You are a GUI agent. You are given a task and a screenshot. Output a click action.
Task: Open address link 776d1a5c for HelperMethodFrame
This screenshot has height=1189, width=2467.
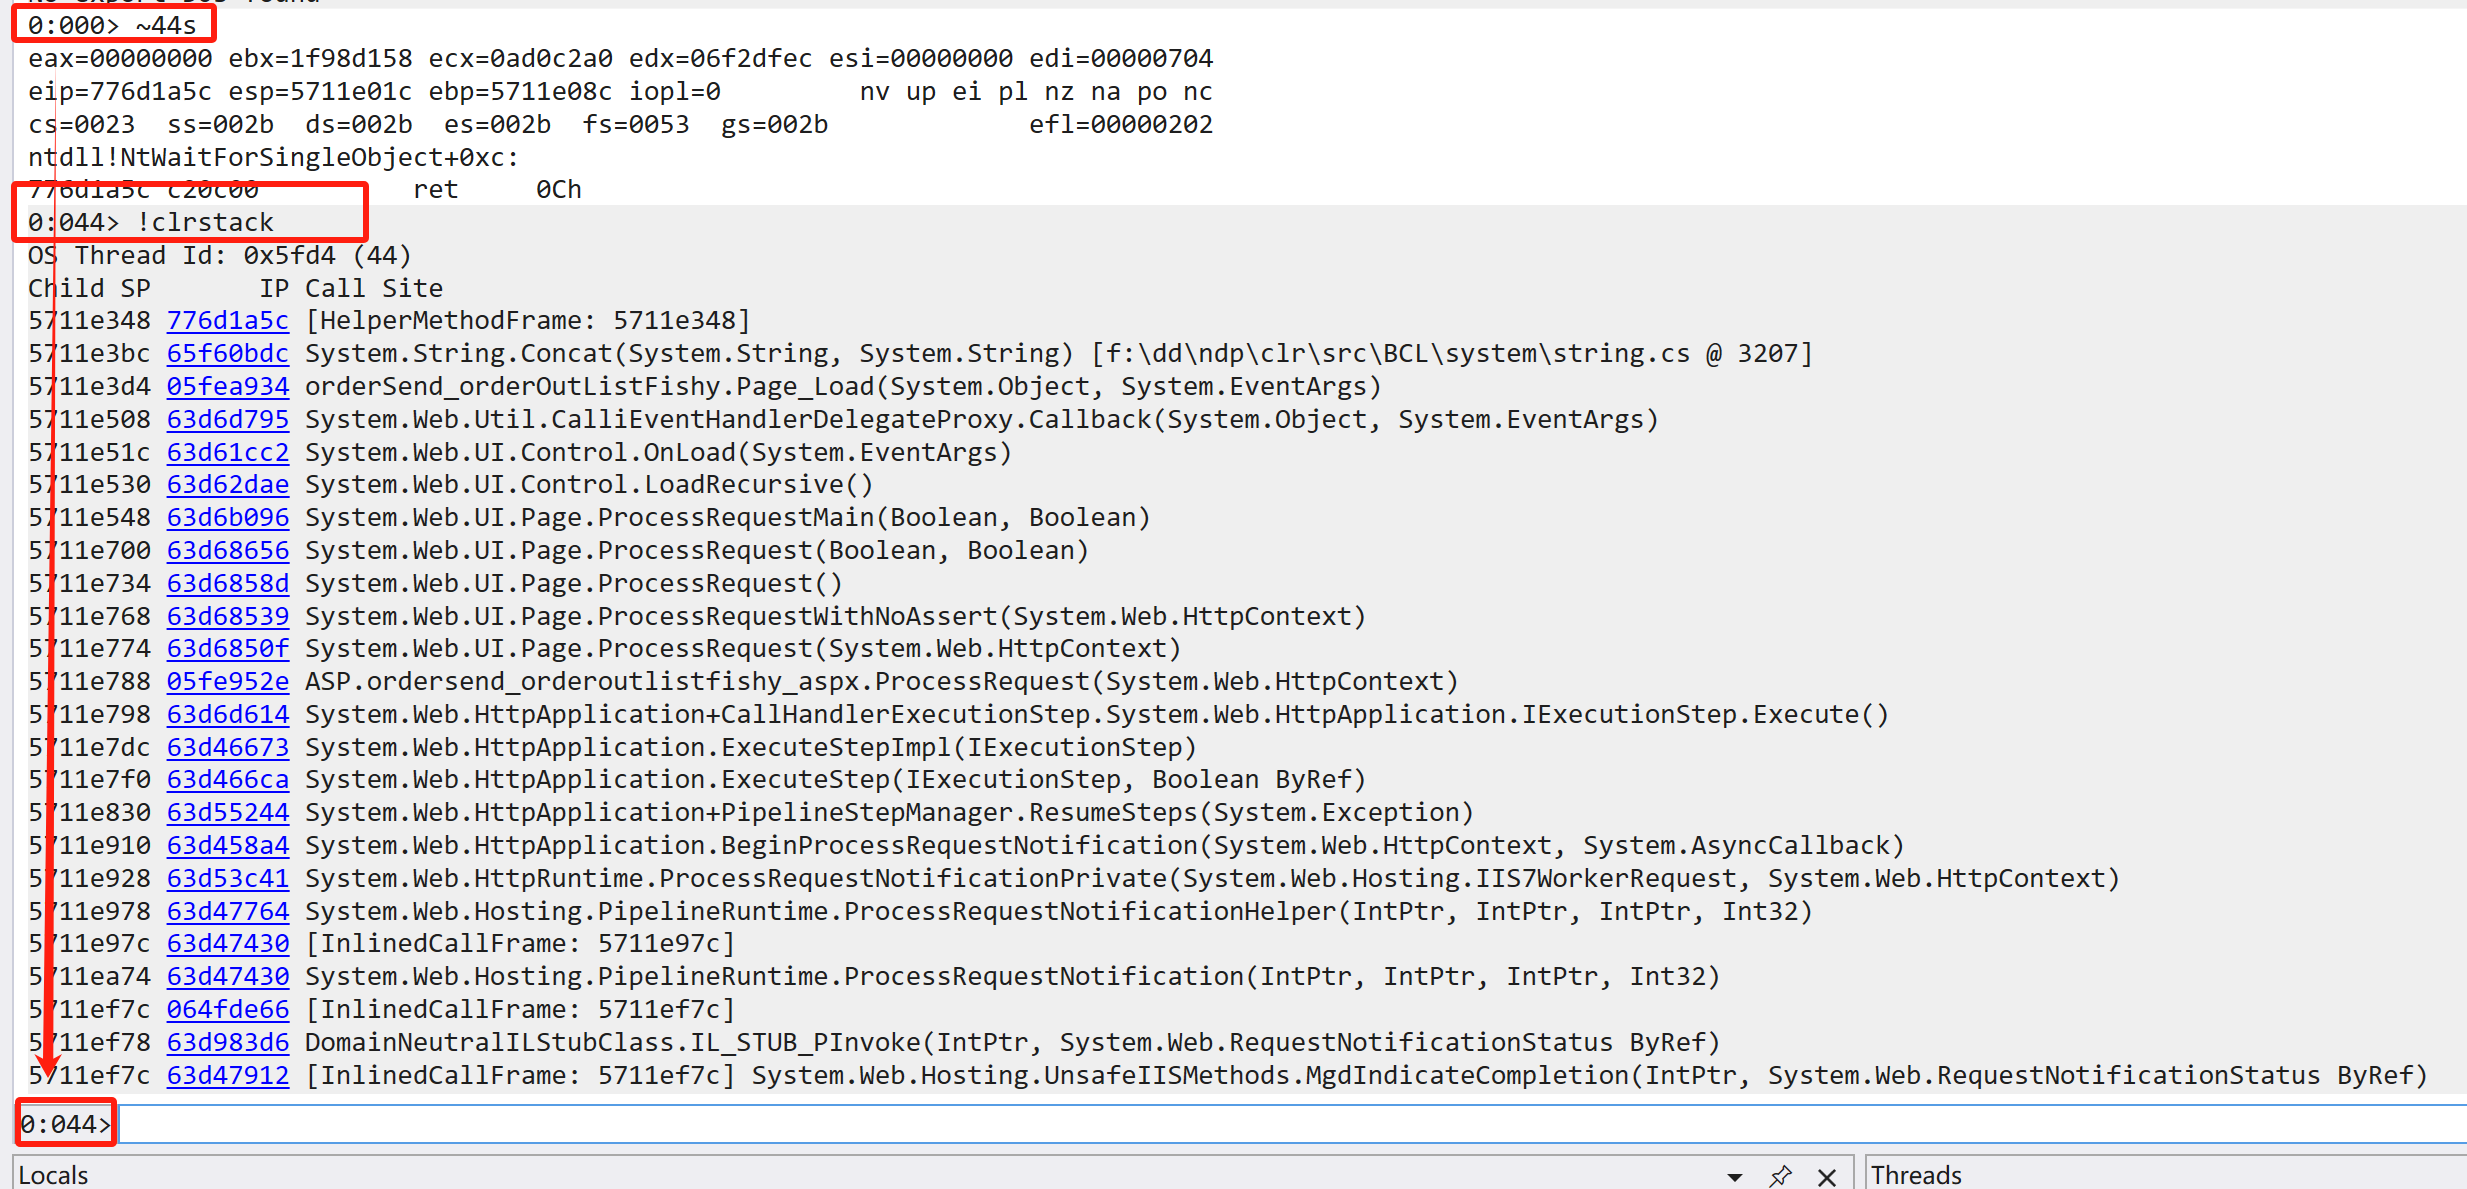click(227, 320)
